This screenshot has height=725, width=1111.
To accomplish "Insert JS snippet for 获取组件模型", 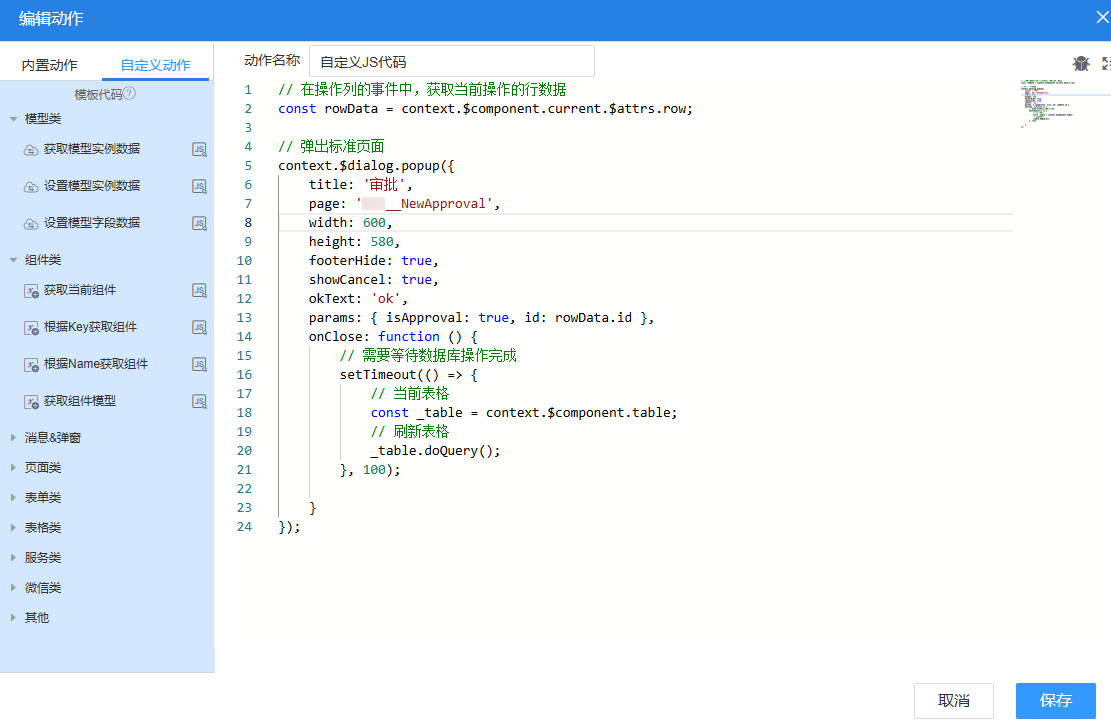I will [x=199, y=401].
